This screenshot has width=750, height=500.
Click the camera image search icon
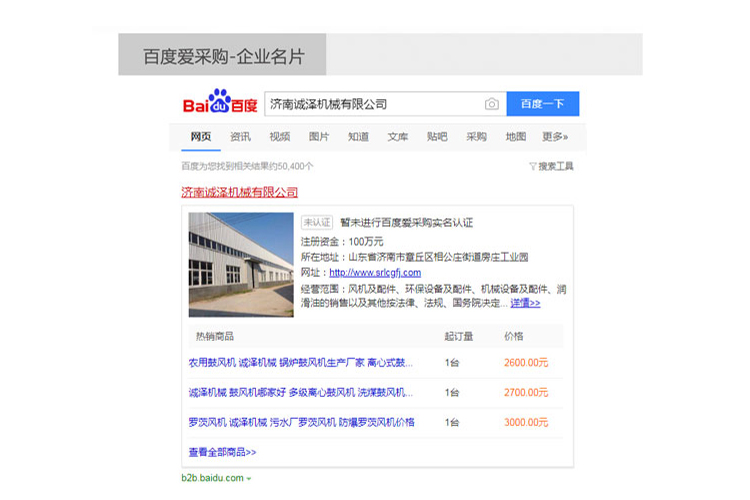pos(491,104)
